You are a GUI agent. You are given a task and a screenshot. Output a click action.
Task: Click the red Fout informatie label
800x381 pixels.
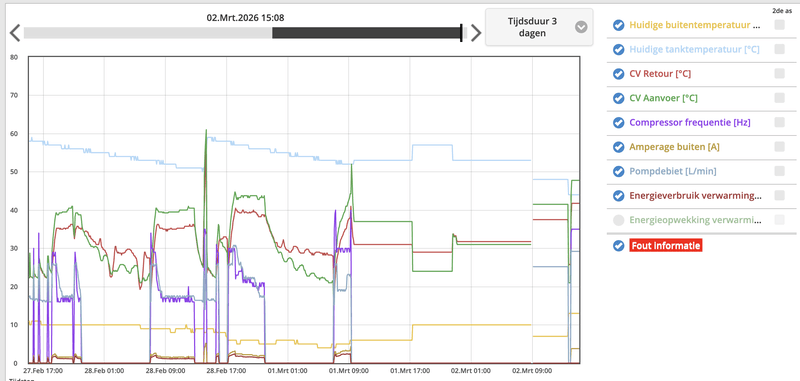pyautogui.click(x=666, y=245)
